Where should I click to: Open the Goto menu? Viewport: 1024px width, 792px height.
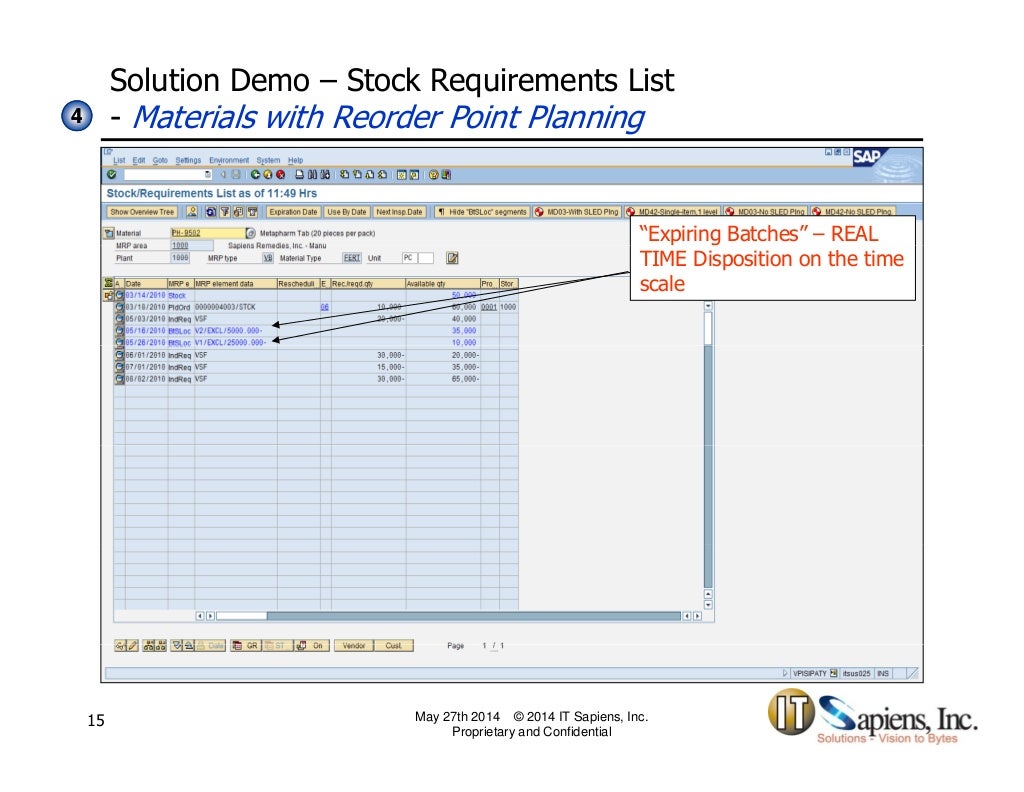tap(160, 160)
